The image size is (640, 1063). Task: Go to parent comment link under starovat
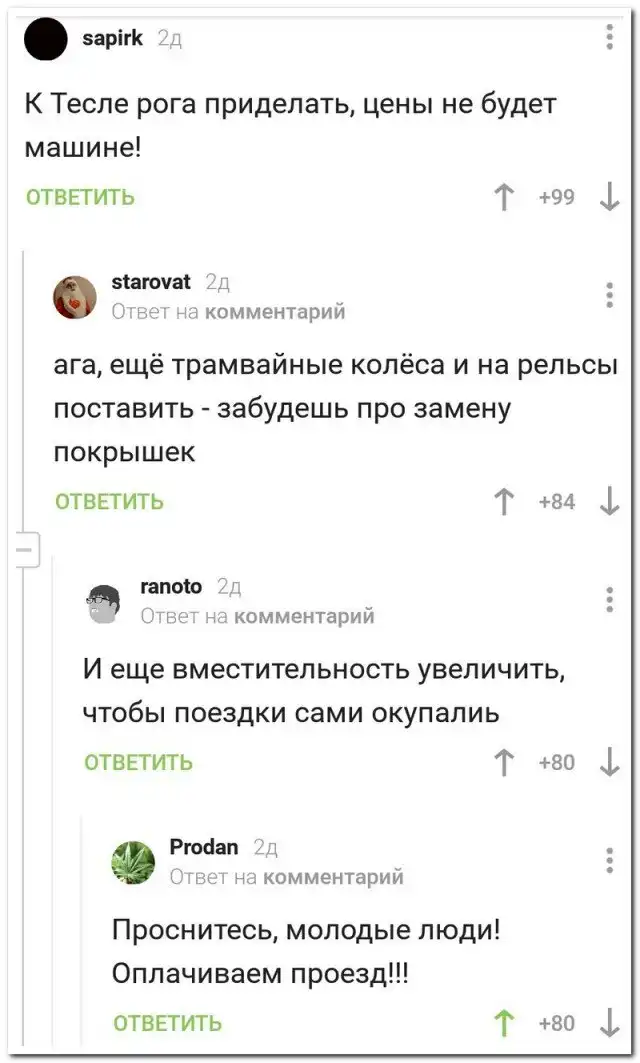pos(275,312)
